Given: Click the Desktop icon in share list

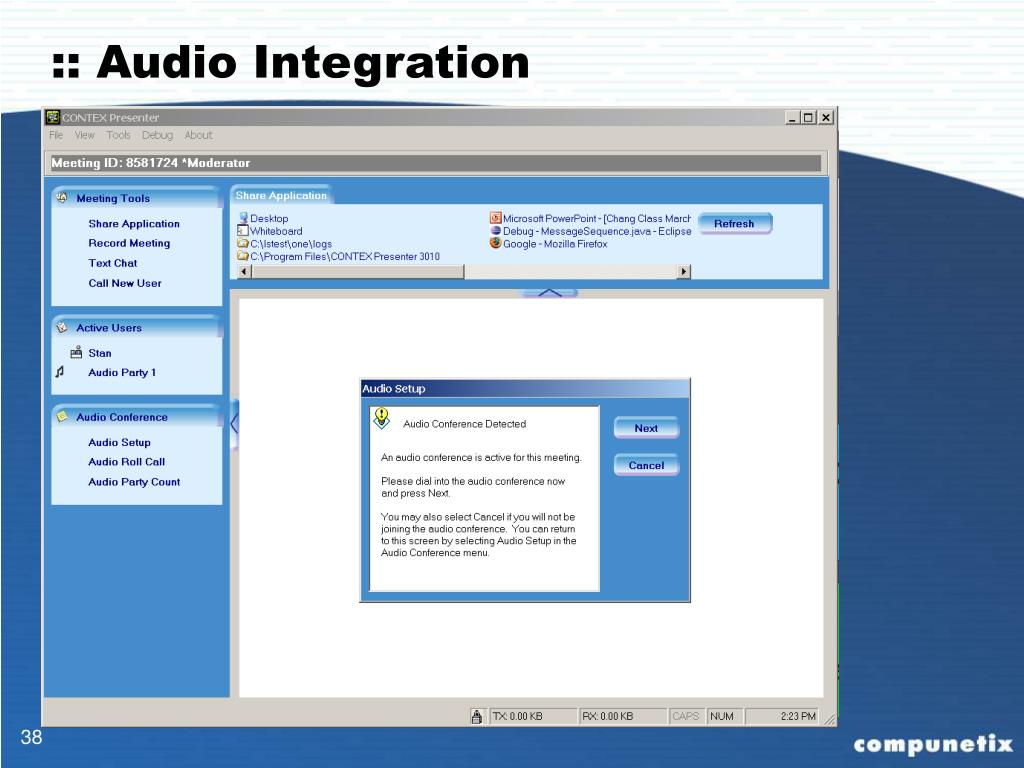Looking at the screenshot, I should tap(243, 218).
